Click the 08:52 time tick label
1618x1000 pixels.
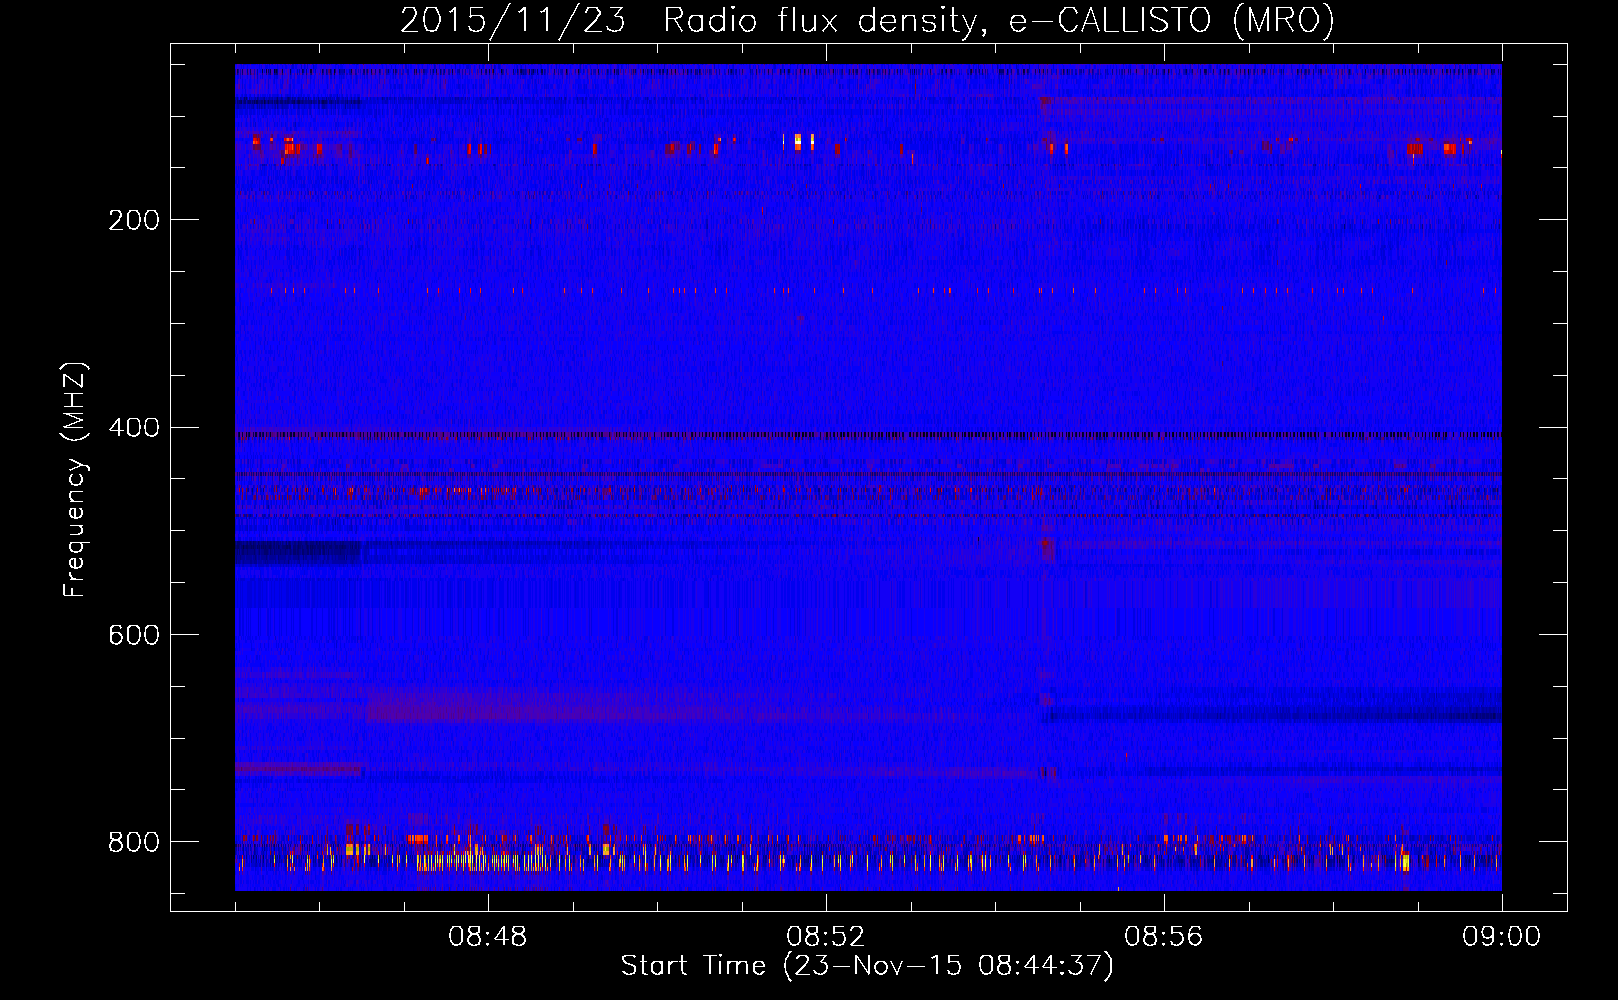point(826,937)
